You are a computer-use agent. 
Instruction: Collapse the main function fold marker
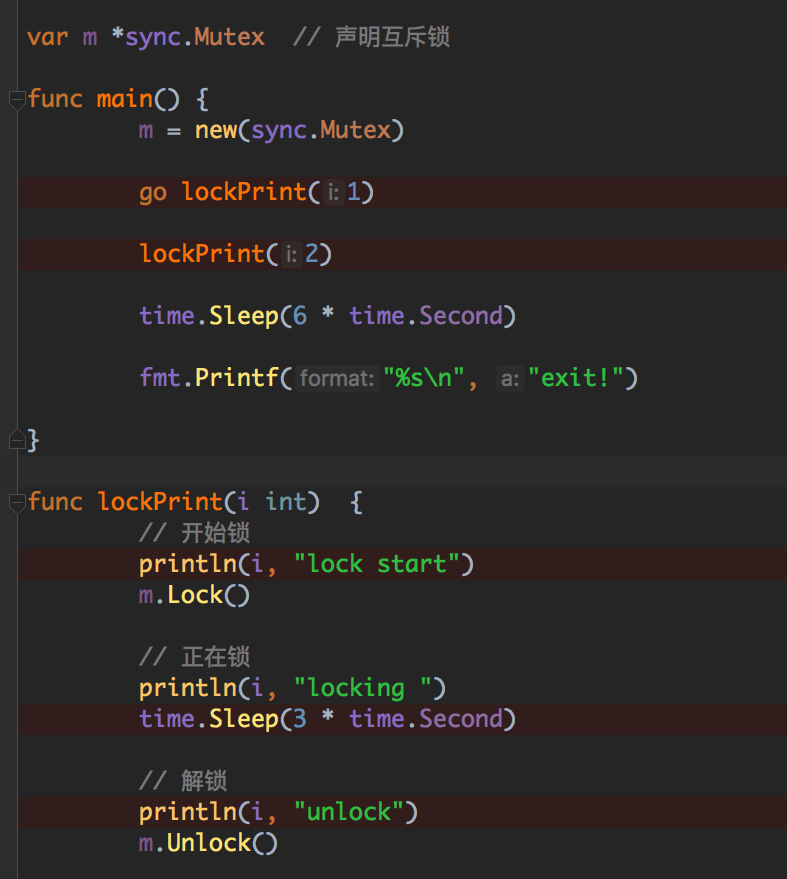click(17, 100)
